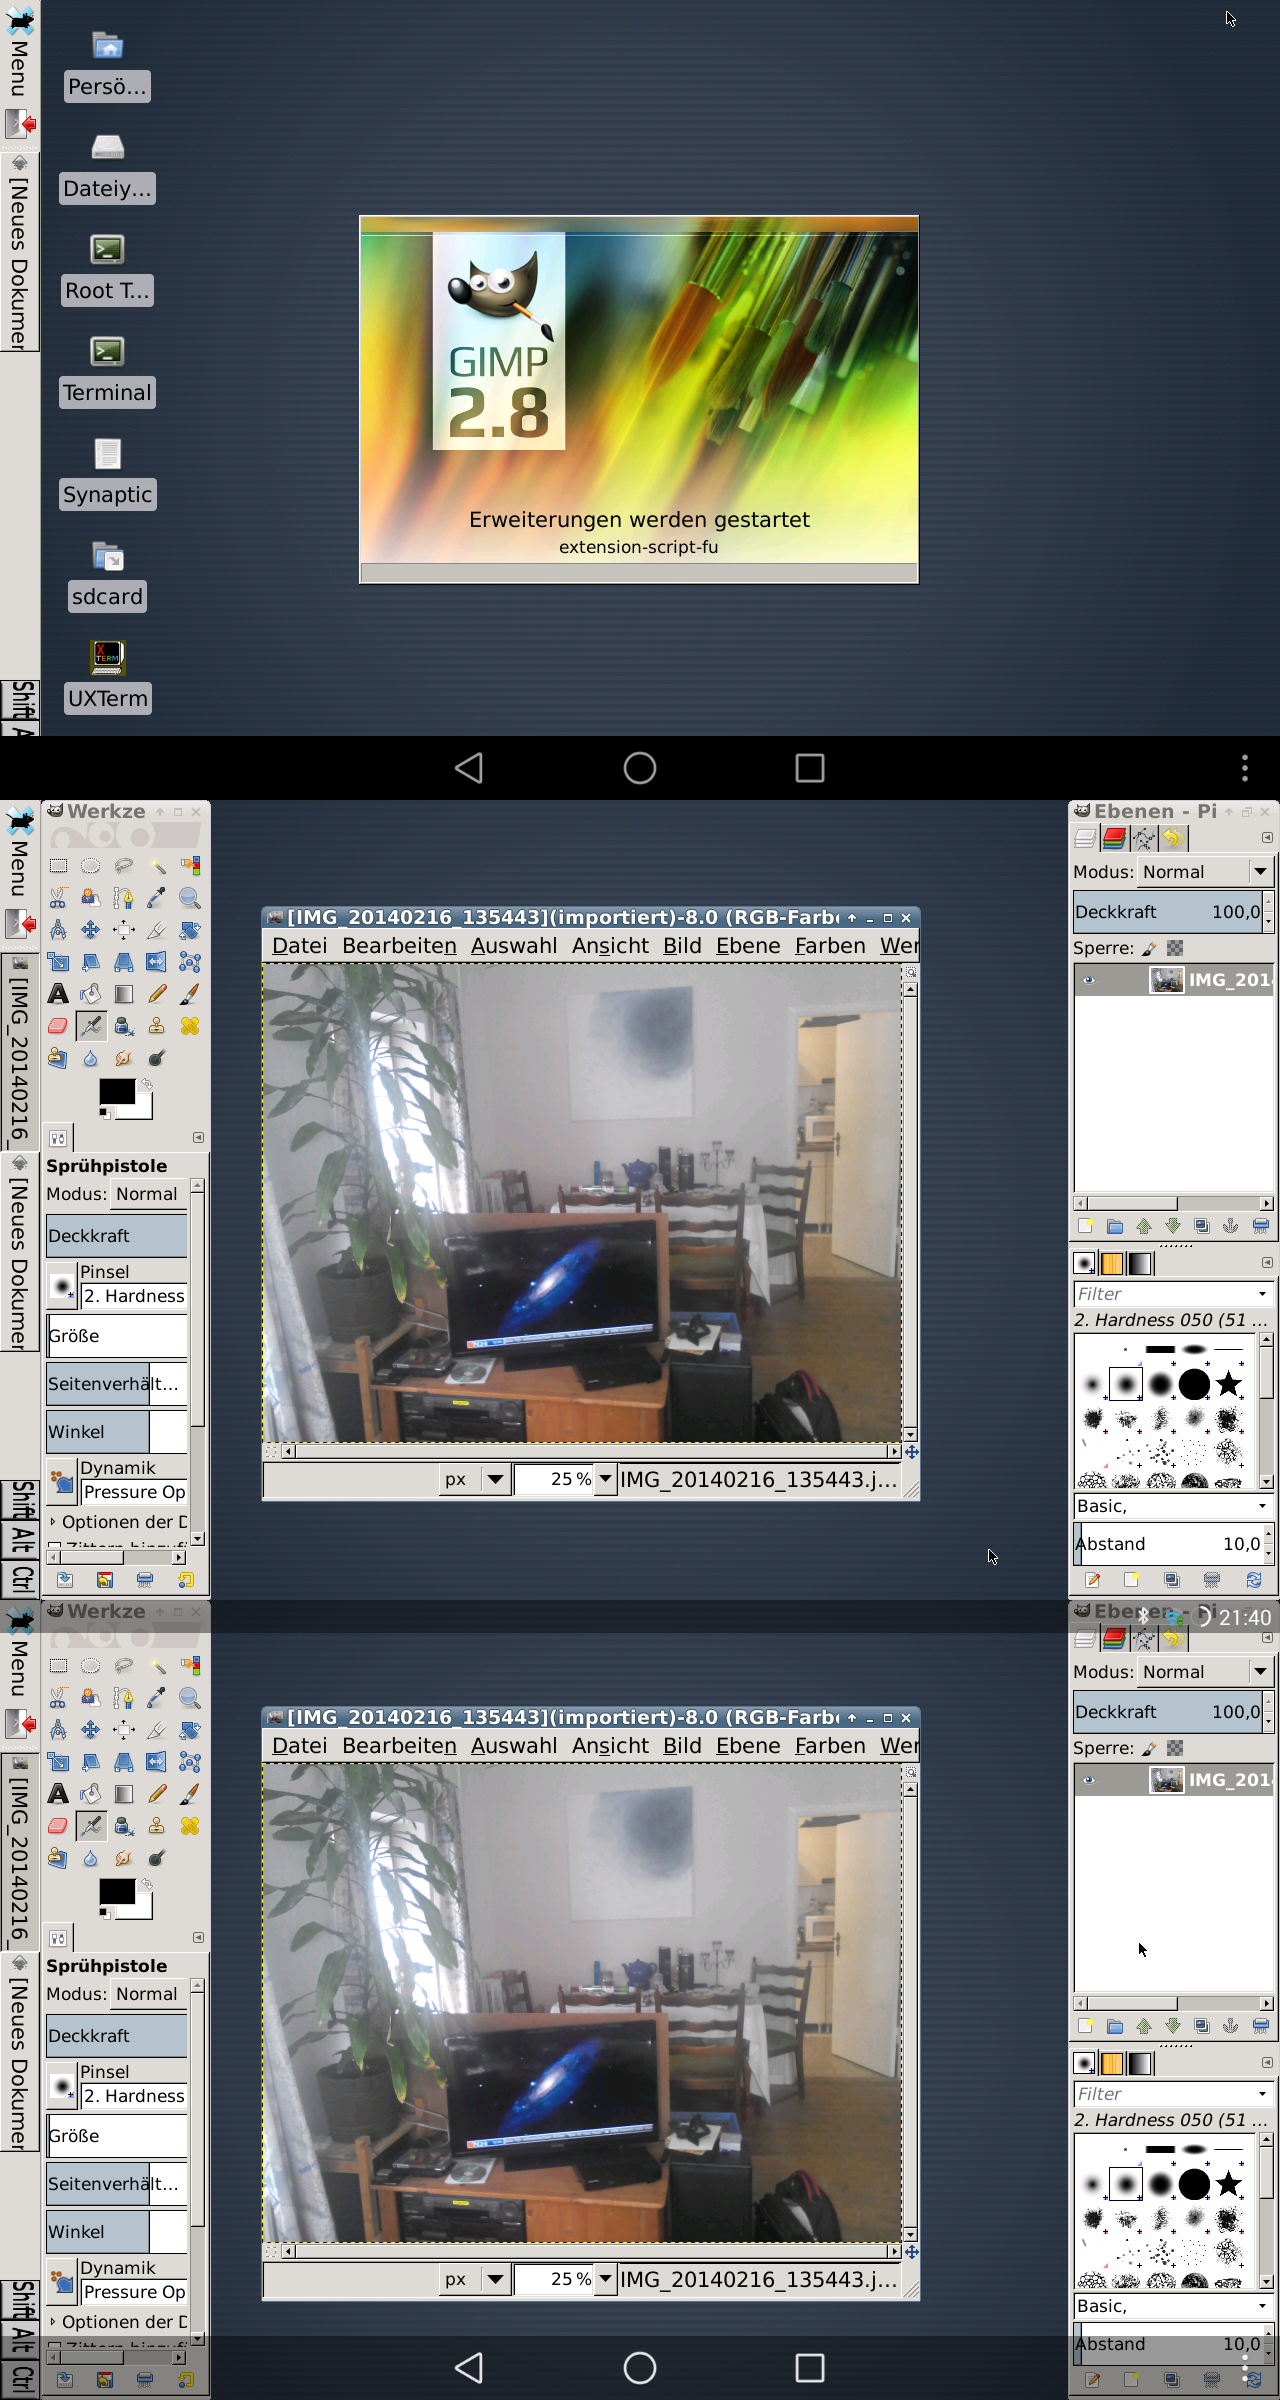Duplicate the layer in middle screen Ebenen panel
This screenshot has height=2400, width=1280.
[1202, 1226]
